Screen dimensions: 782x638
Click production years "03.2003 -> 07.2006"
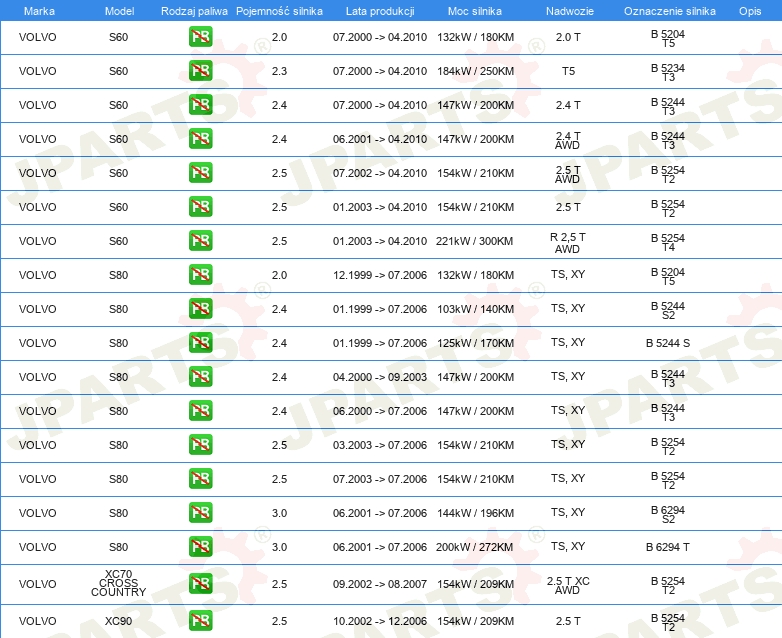click(x=380, y=445)
